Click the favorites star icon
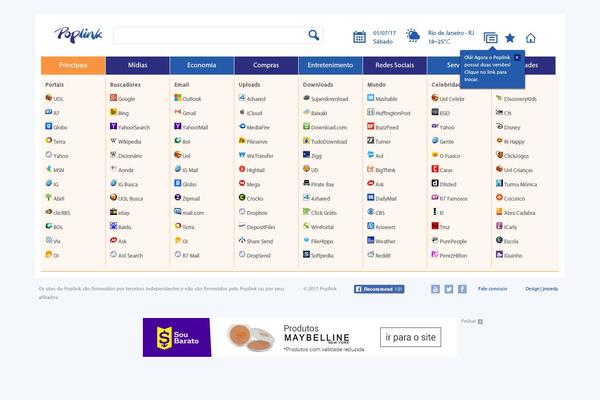 [510, 38]
